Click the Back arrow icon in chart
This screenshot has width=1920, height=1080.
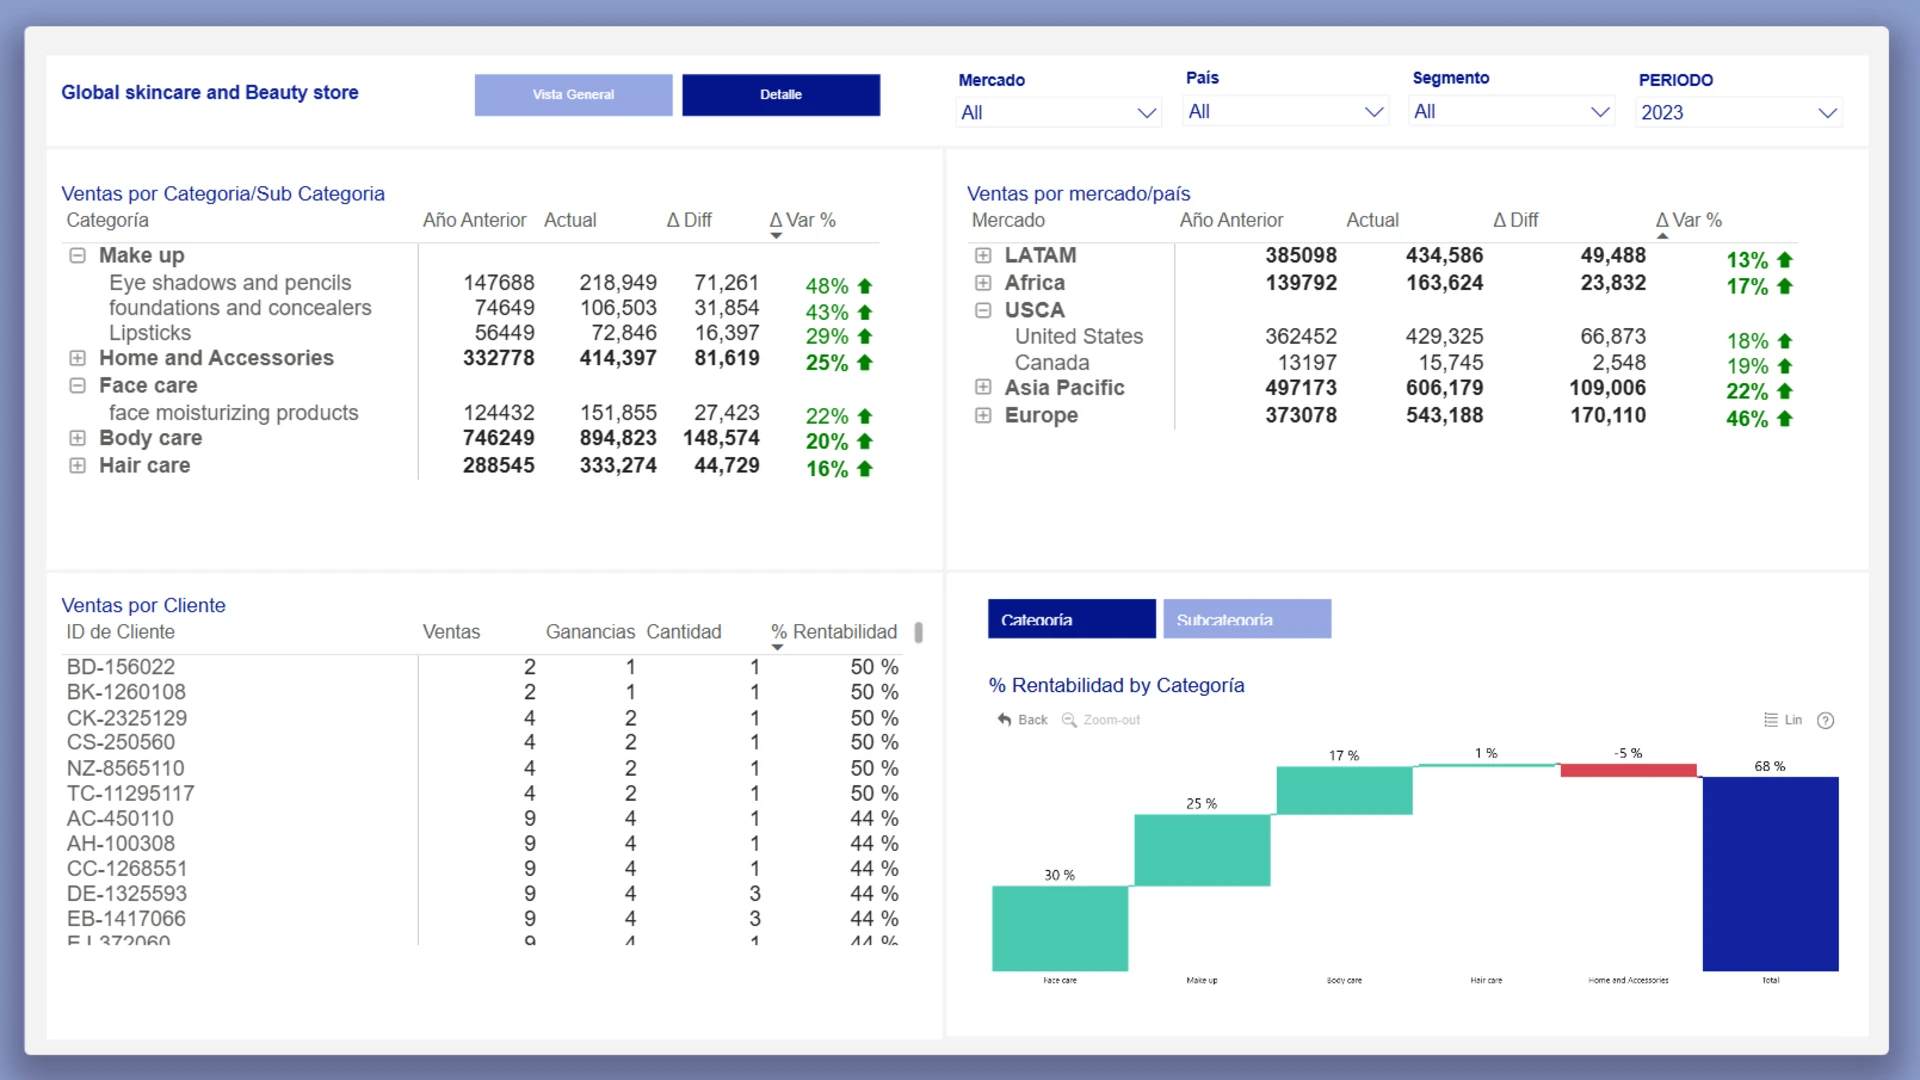(1004, 720)
